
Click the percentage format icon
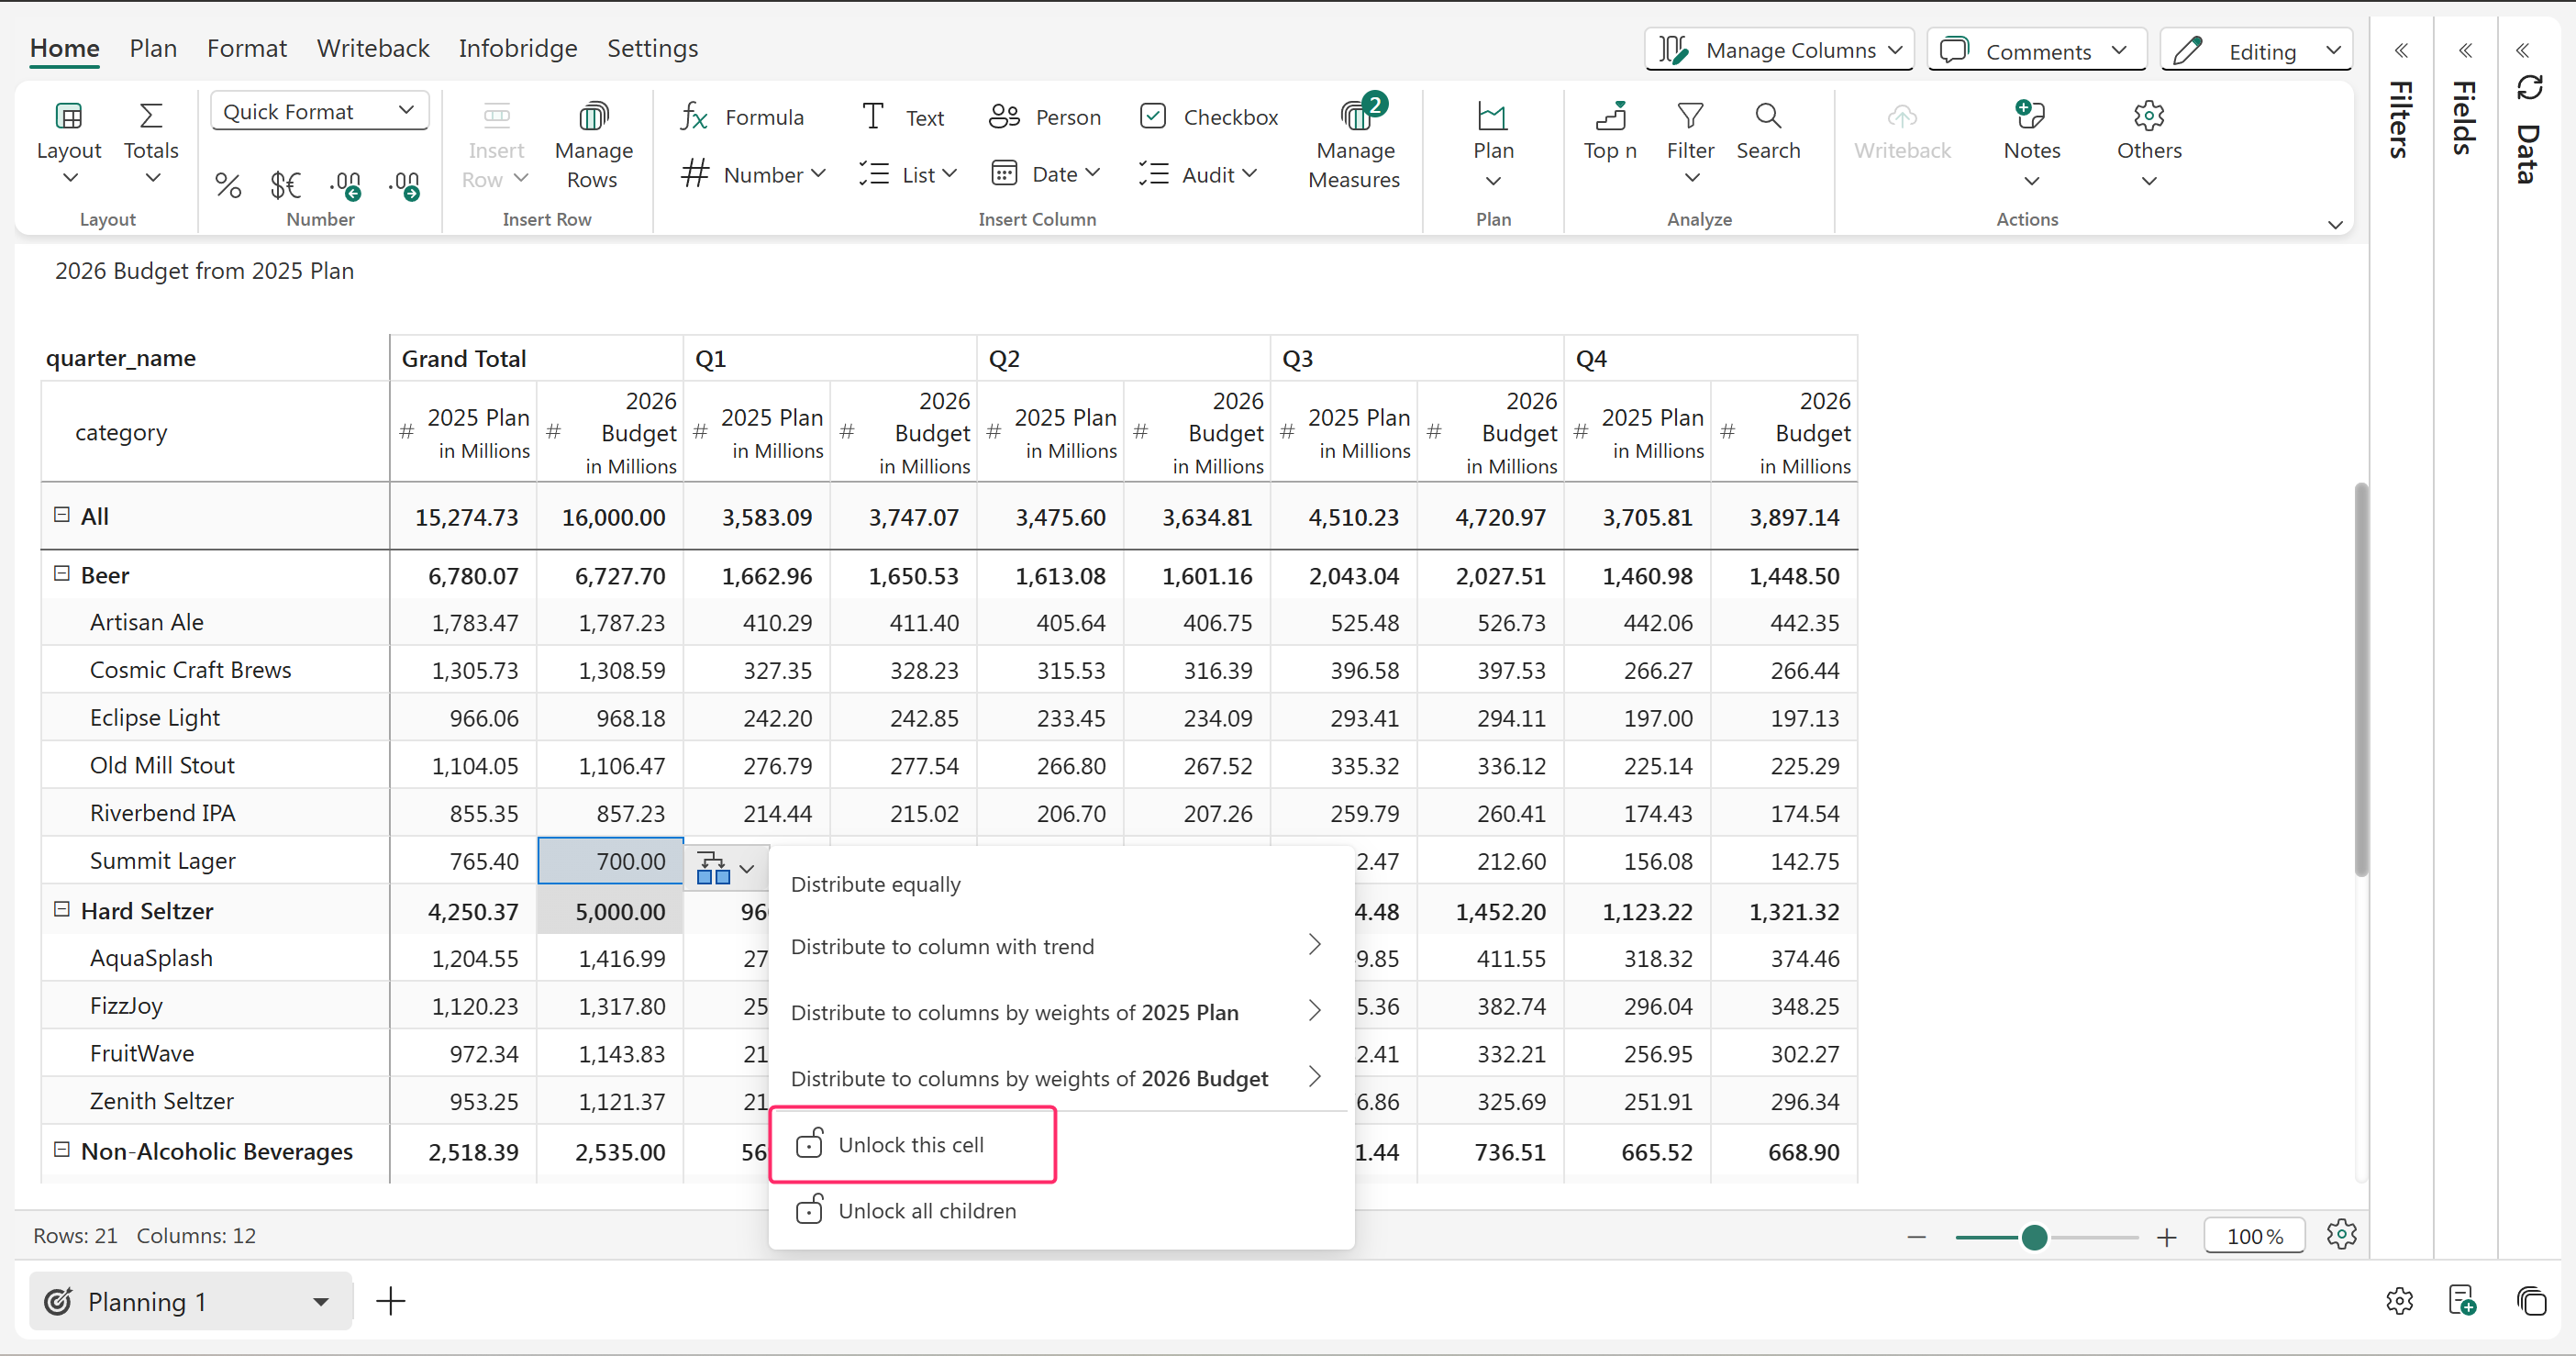pyautogui.click(x=228, y=185)
